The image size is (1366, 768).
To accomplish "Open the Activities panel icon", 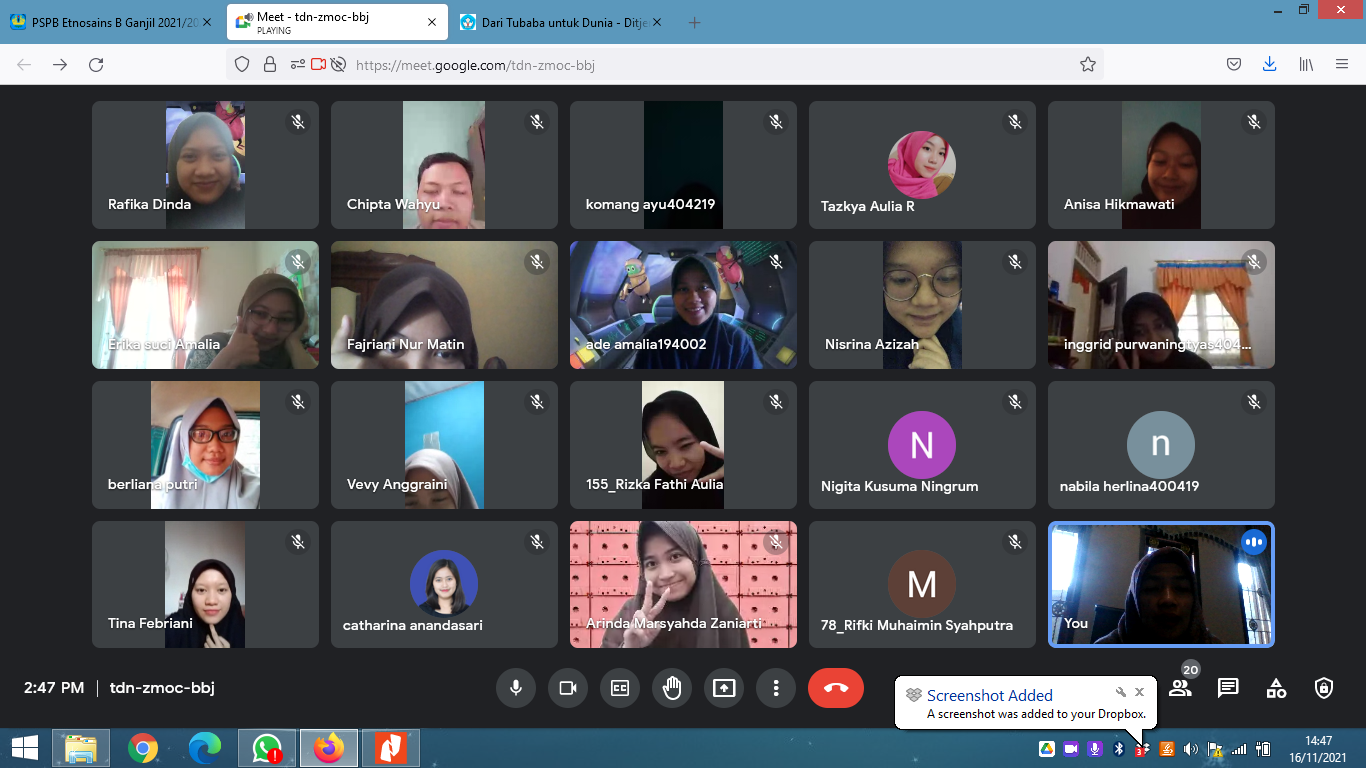I will point(1276,688).
